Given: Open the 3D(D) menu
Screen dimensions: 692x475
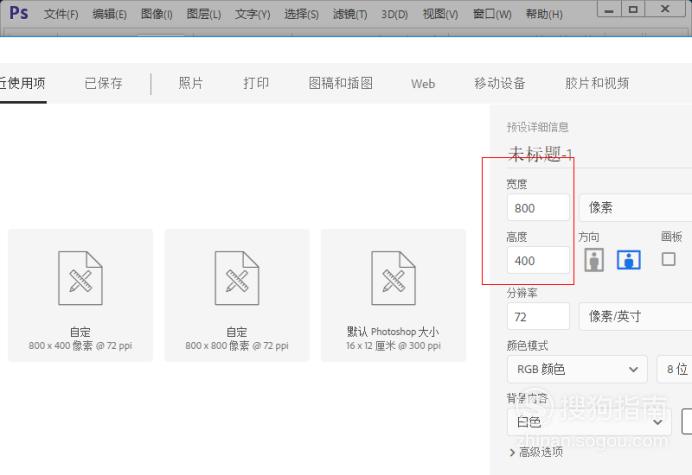Looking at the screenshot, I should 395,14.
